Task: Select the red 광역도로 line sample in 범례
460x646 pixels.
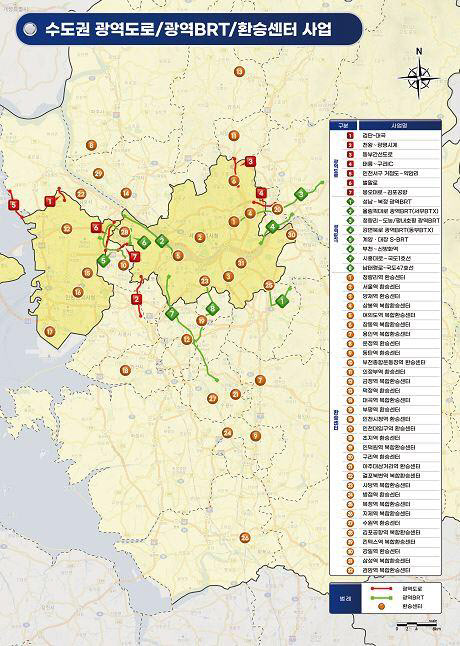Action: [x=383, y=589]
